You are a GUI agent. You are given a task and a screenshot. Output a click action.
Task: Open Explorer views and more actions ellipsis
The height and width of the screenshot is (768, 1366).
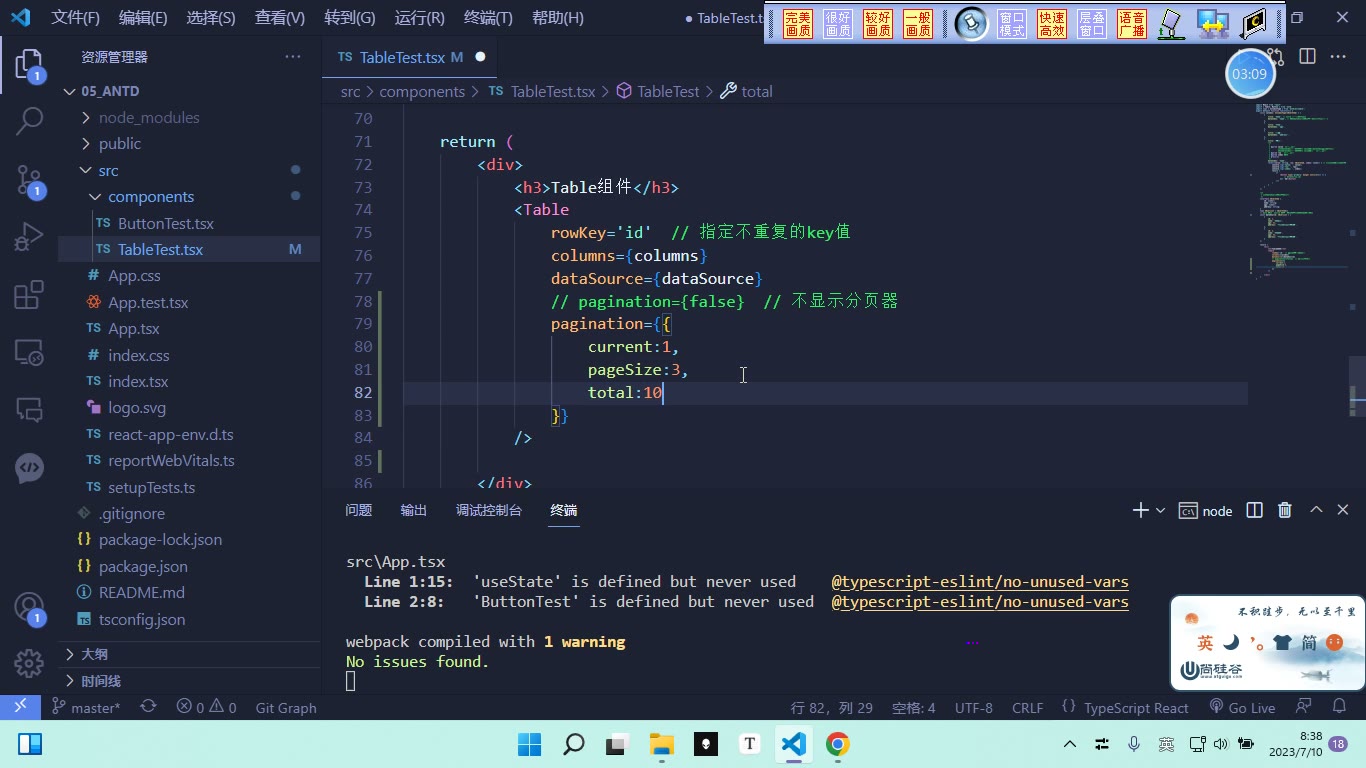click(x=293, y=57)
